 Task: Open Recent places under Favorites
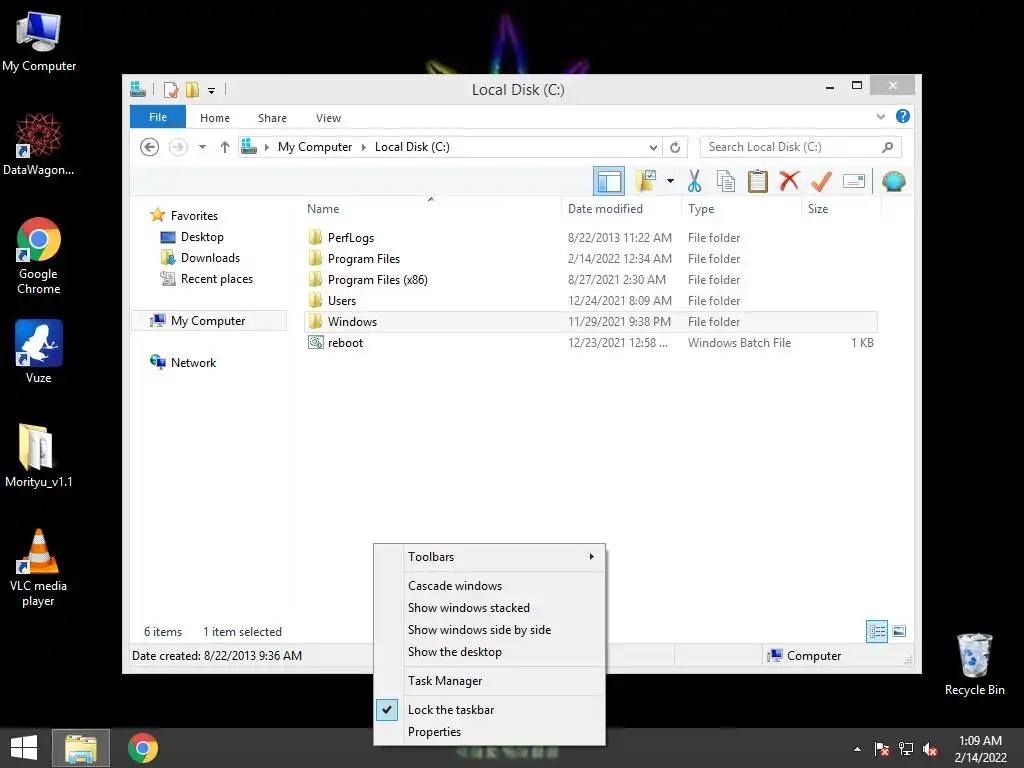[x=216, y=279]
